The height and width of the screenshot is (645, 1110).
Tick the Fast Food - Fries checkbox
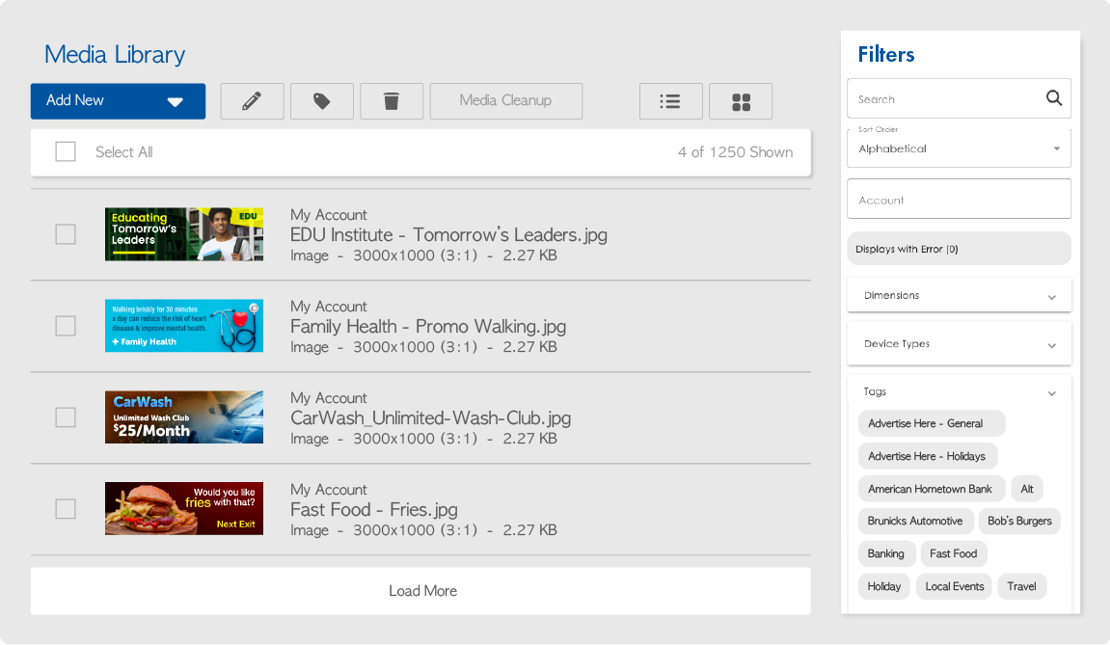66,509
